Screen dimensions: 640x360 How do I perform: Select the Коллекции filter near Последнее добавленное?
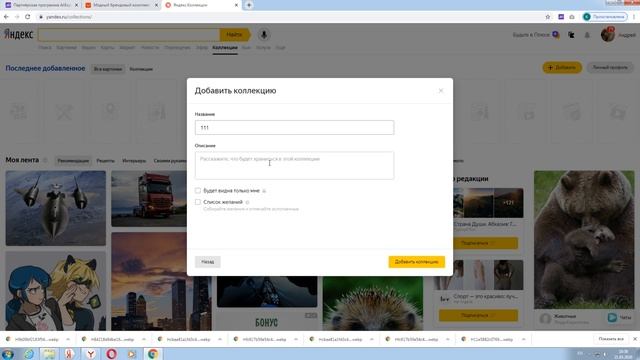[x=141, y=69]
